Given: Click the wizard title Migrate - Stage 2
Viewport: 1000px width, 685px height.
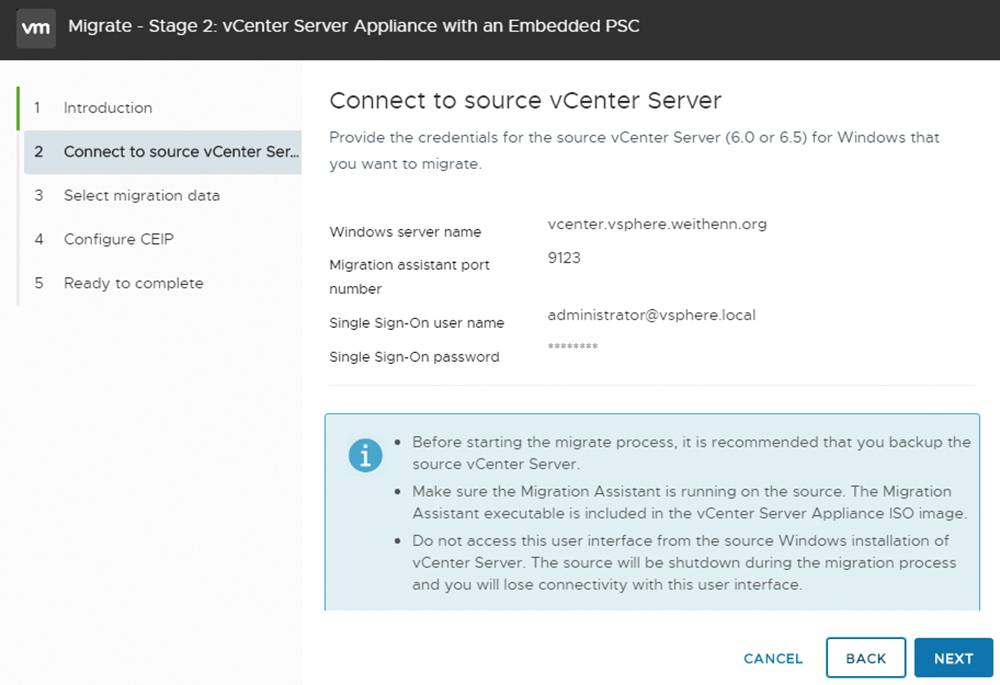Looking at the screenshot, I should coord(354,26).
